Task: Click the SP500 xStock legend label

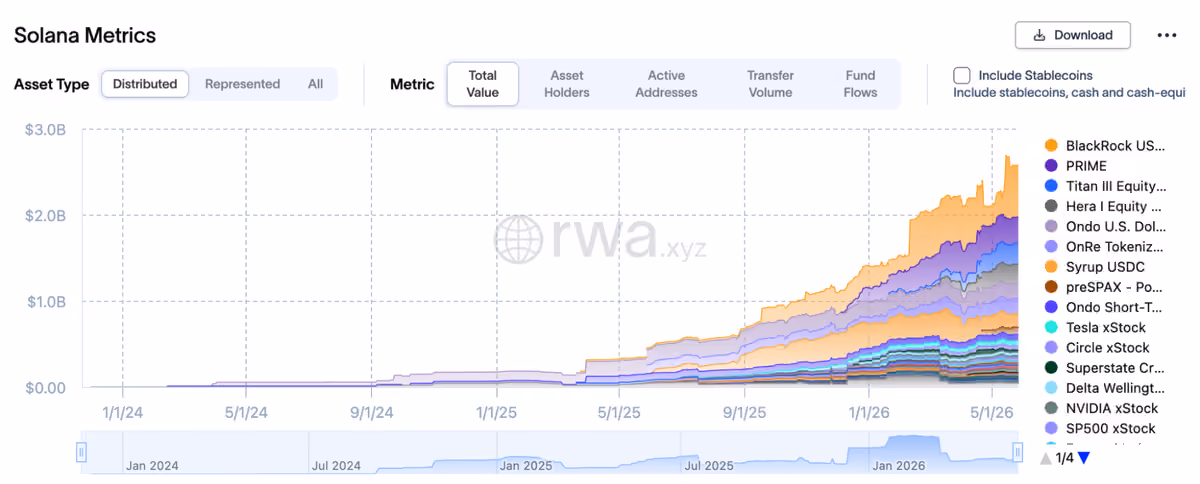Action: pyautogui.click(x=1110, y=428)
